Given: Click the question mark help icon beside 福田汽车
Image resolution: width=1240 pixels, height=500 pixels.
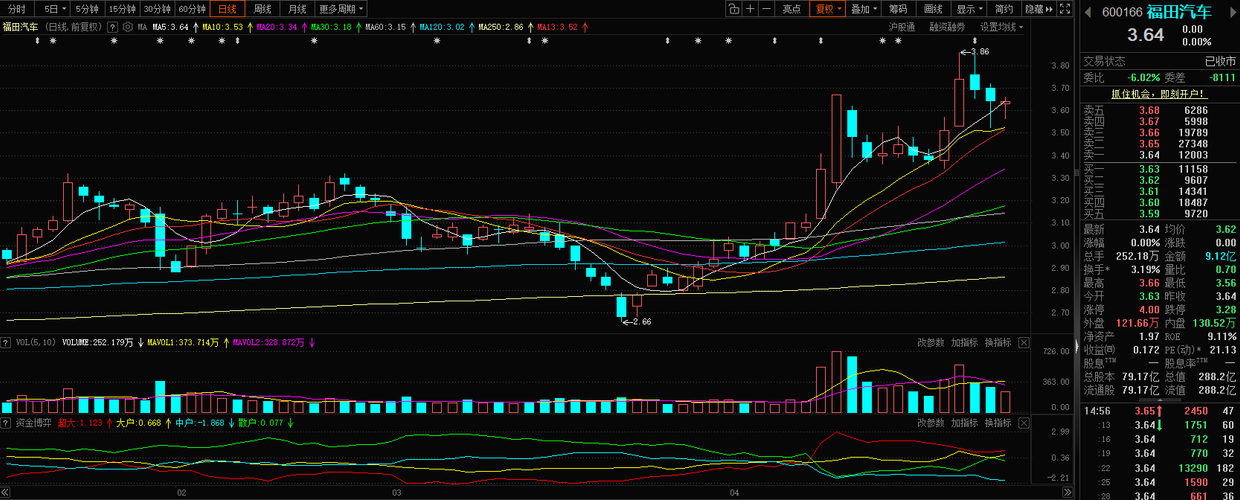Looking at the screenshot, I should pos(112,27).
